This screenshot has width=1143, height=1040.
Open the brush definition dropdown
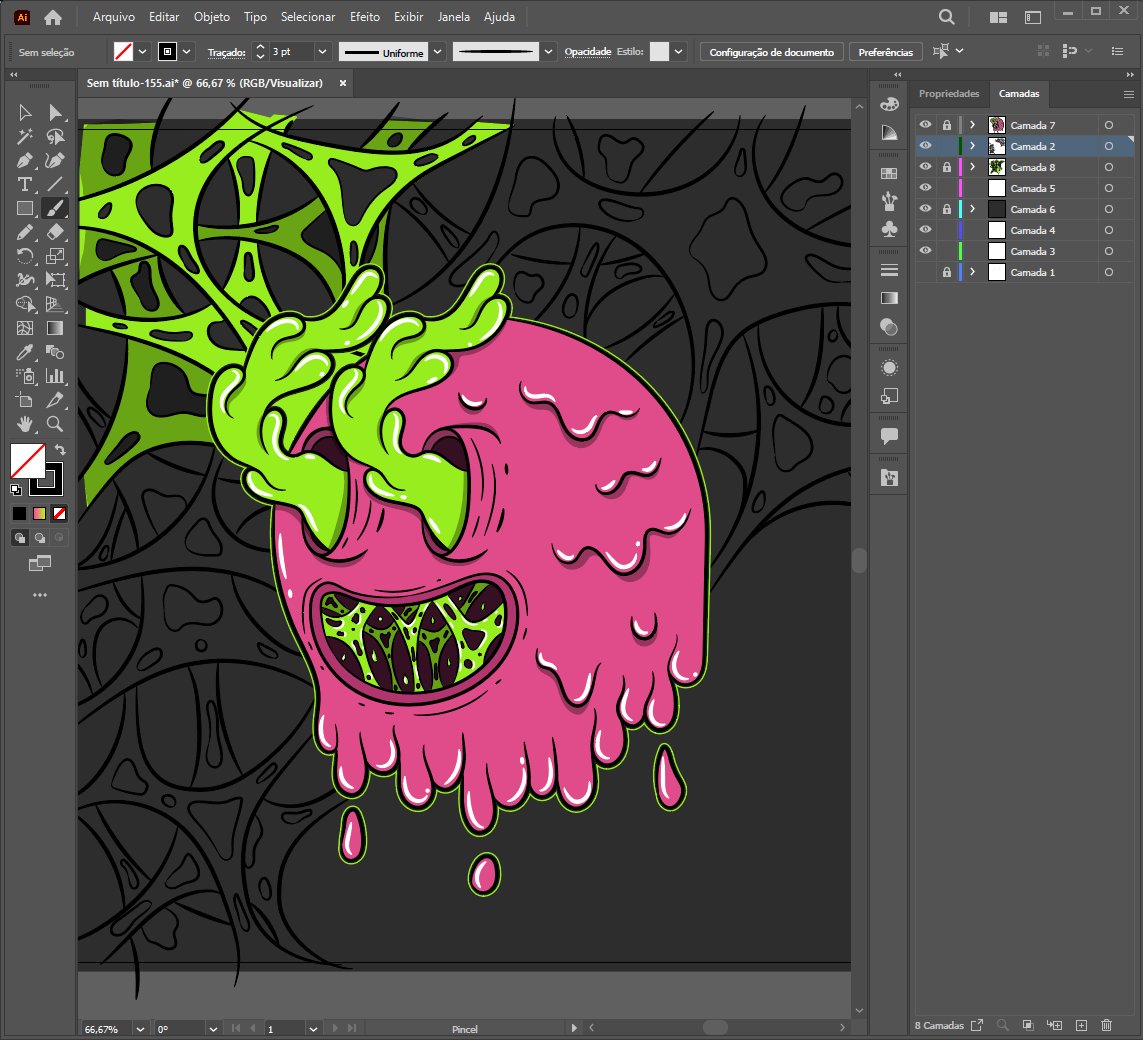tap(548, 52)
